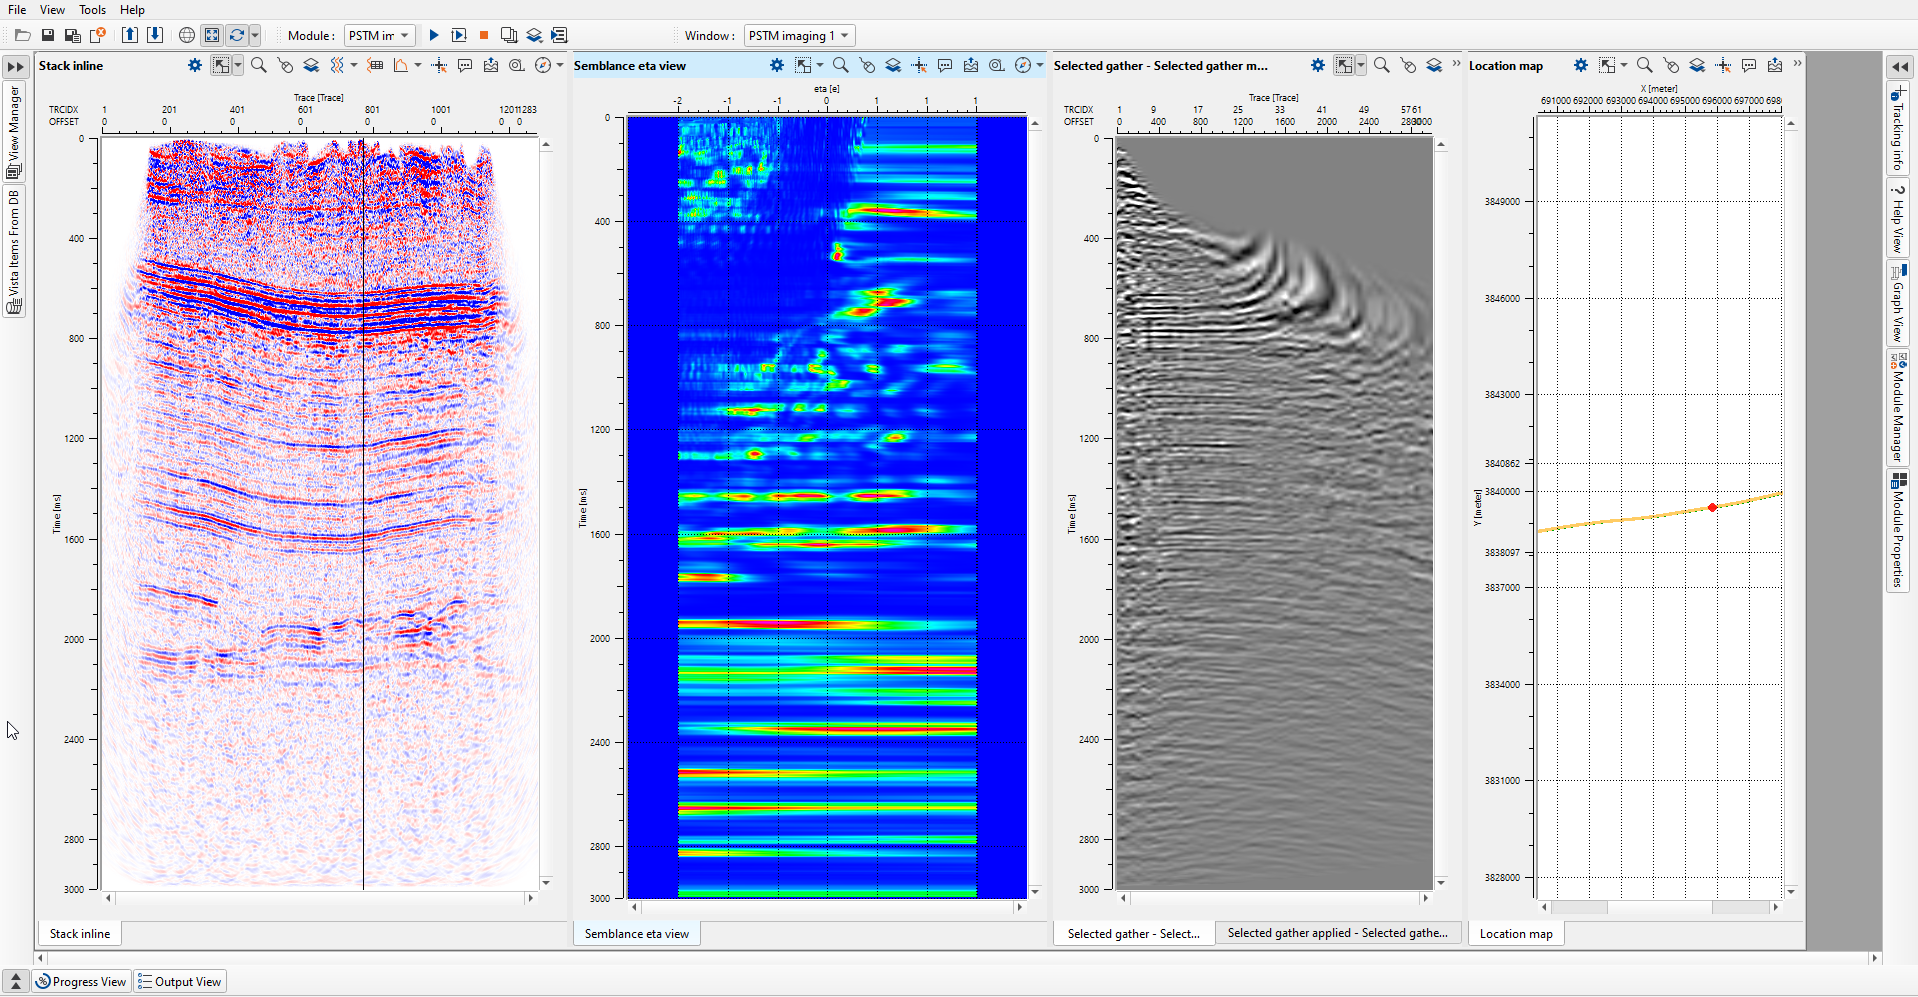Viewport: 1918px width, 997px height.
Task: Open Stack inline view settings gear
Action: point(195,65)
